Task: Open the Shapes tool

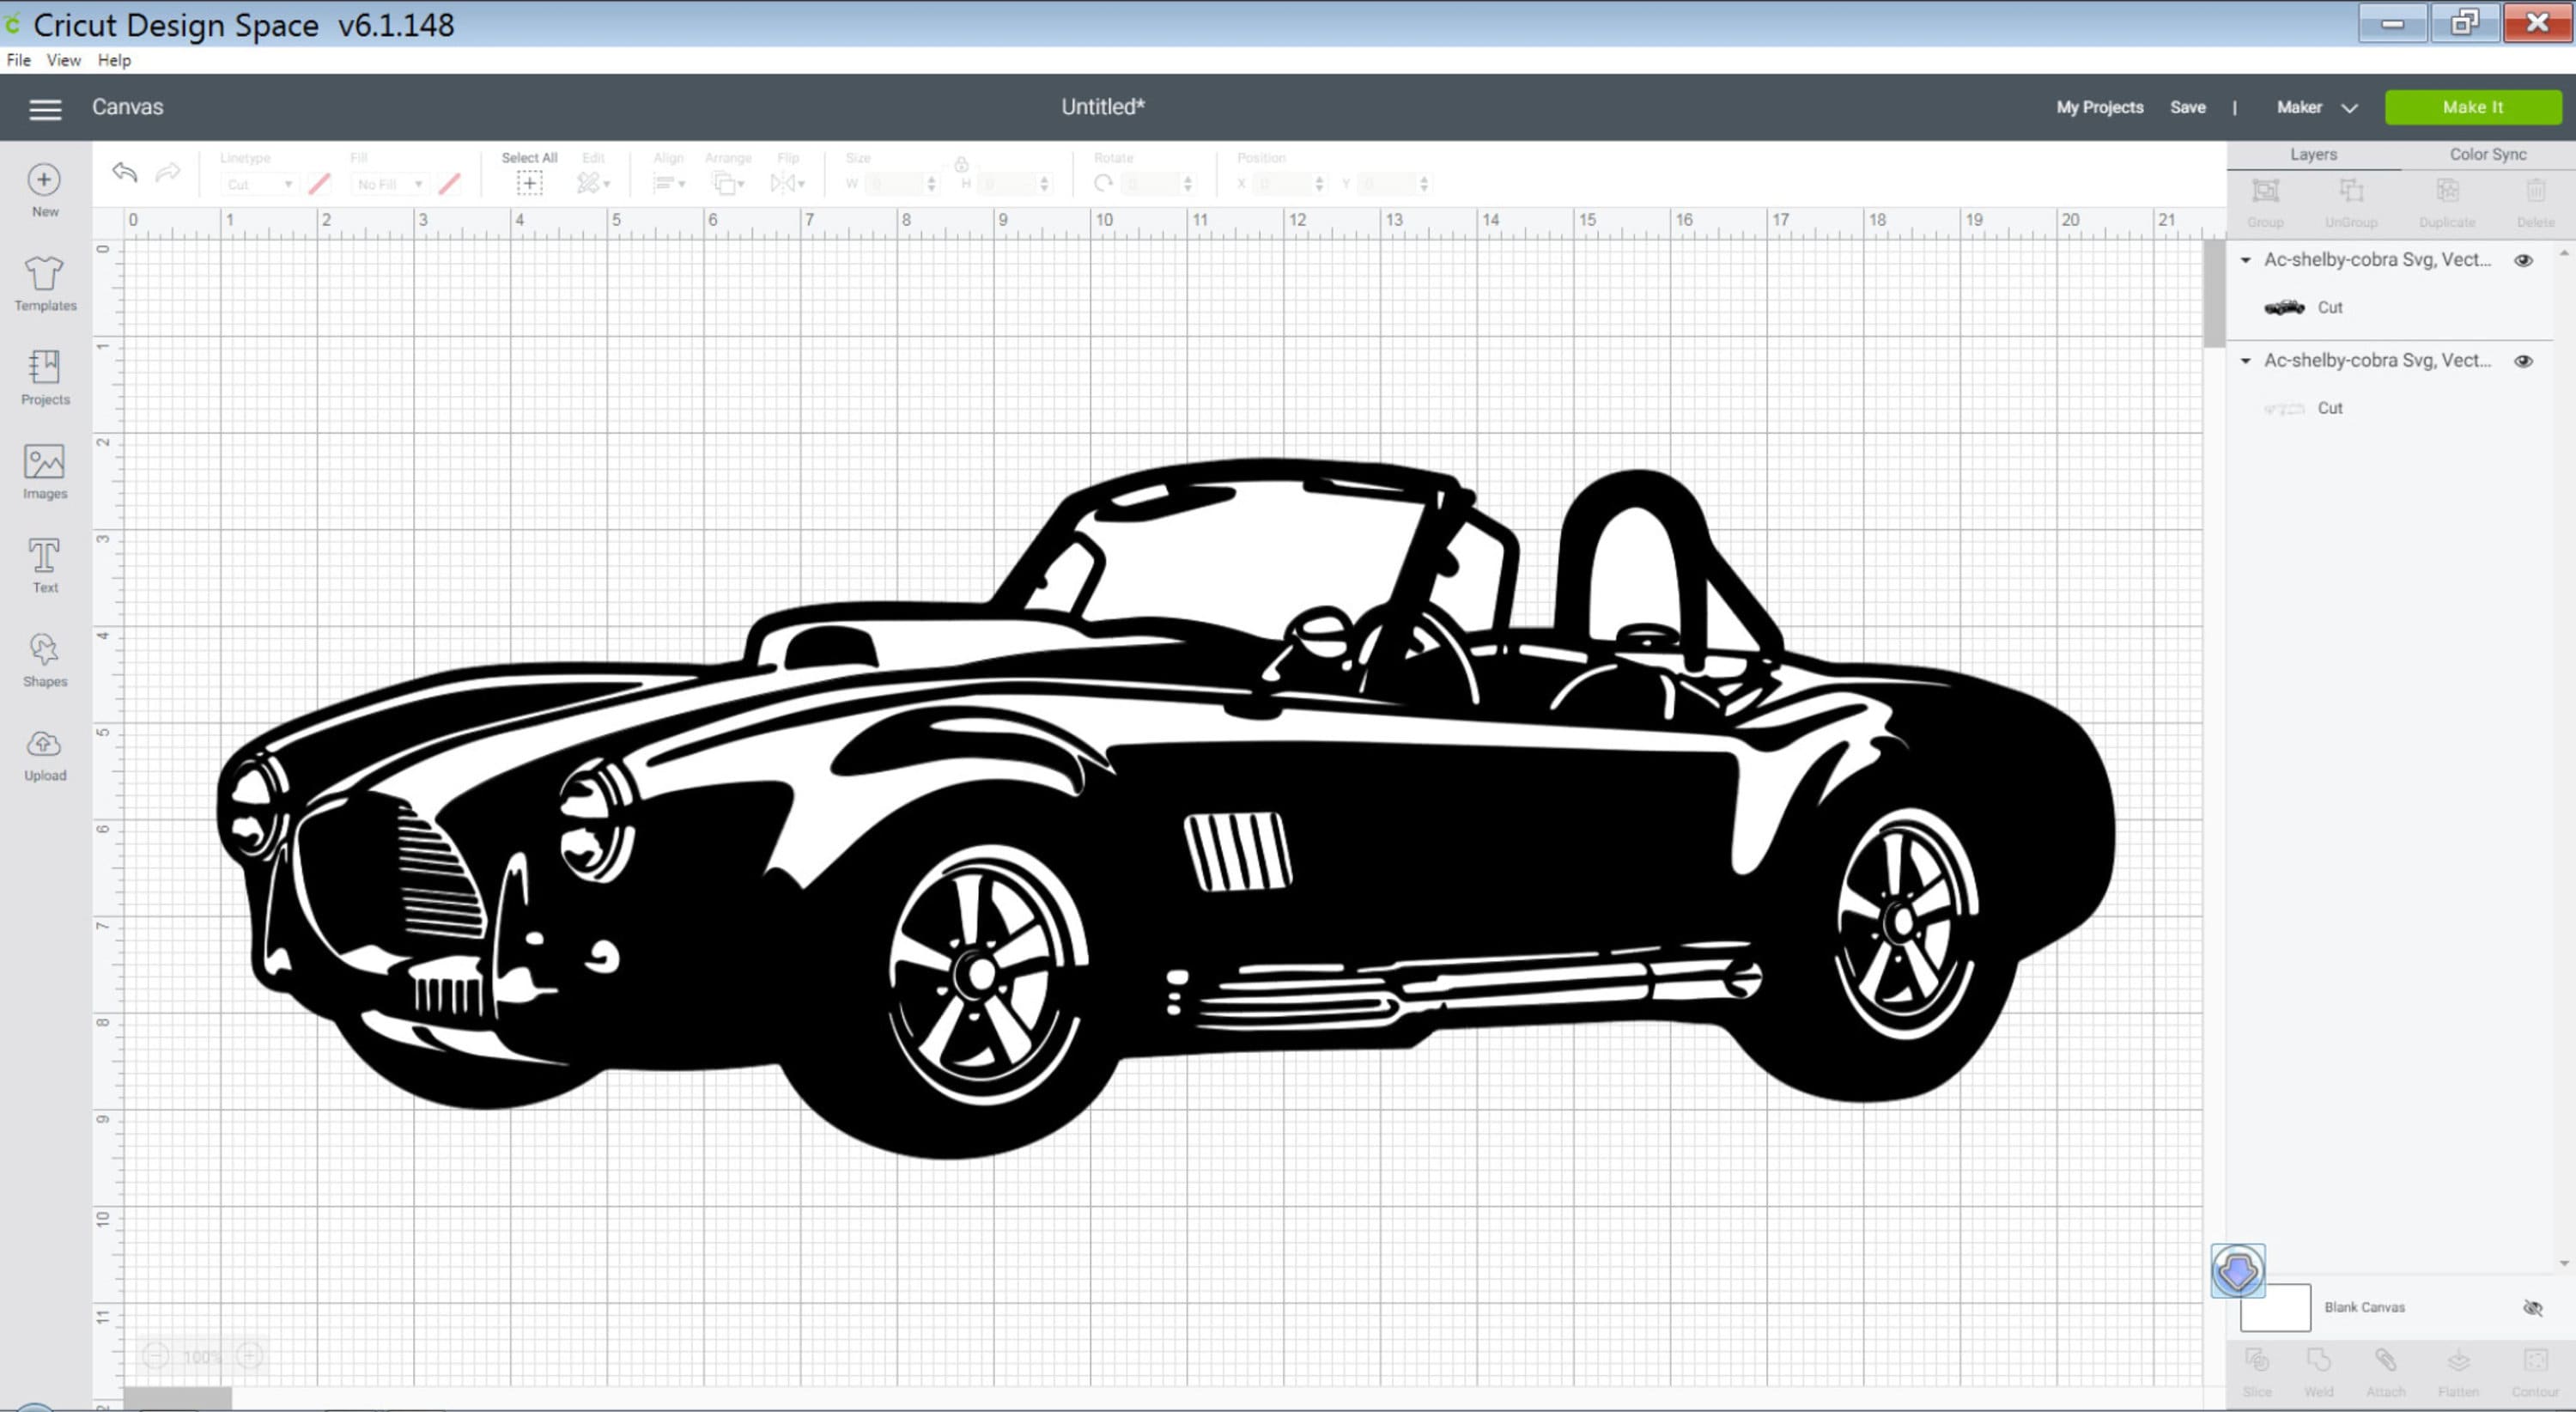Action: point(44,659)
